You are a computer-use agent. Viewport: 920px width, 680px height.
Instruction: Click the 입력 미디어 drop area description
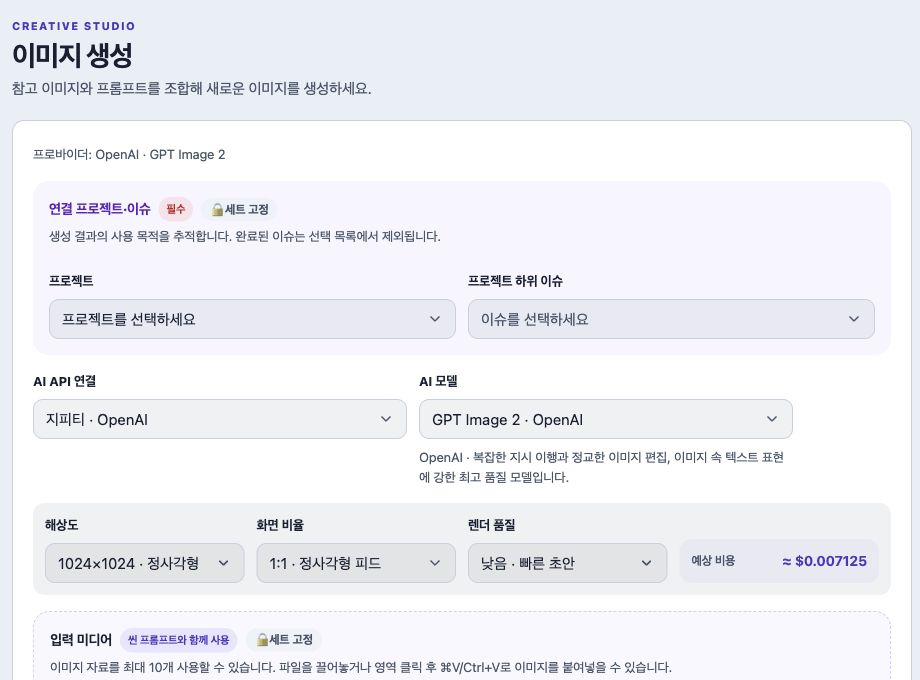click(x=361, y=667)
